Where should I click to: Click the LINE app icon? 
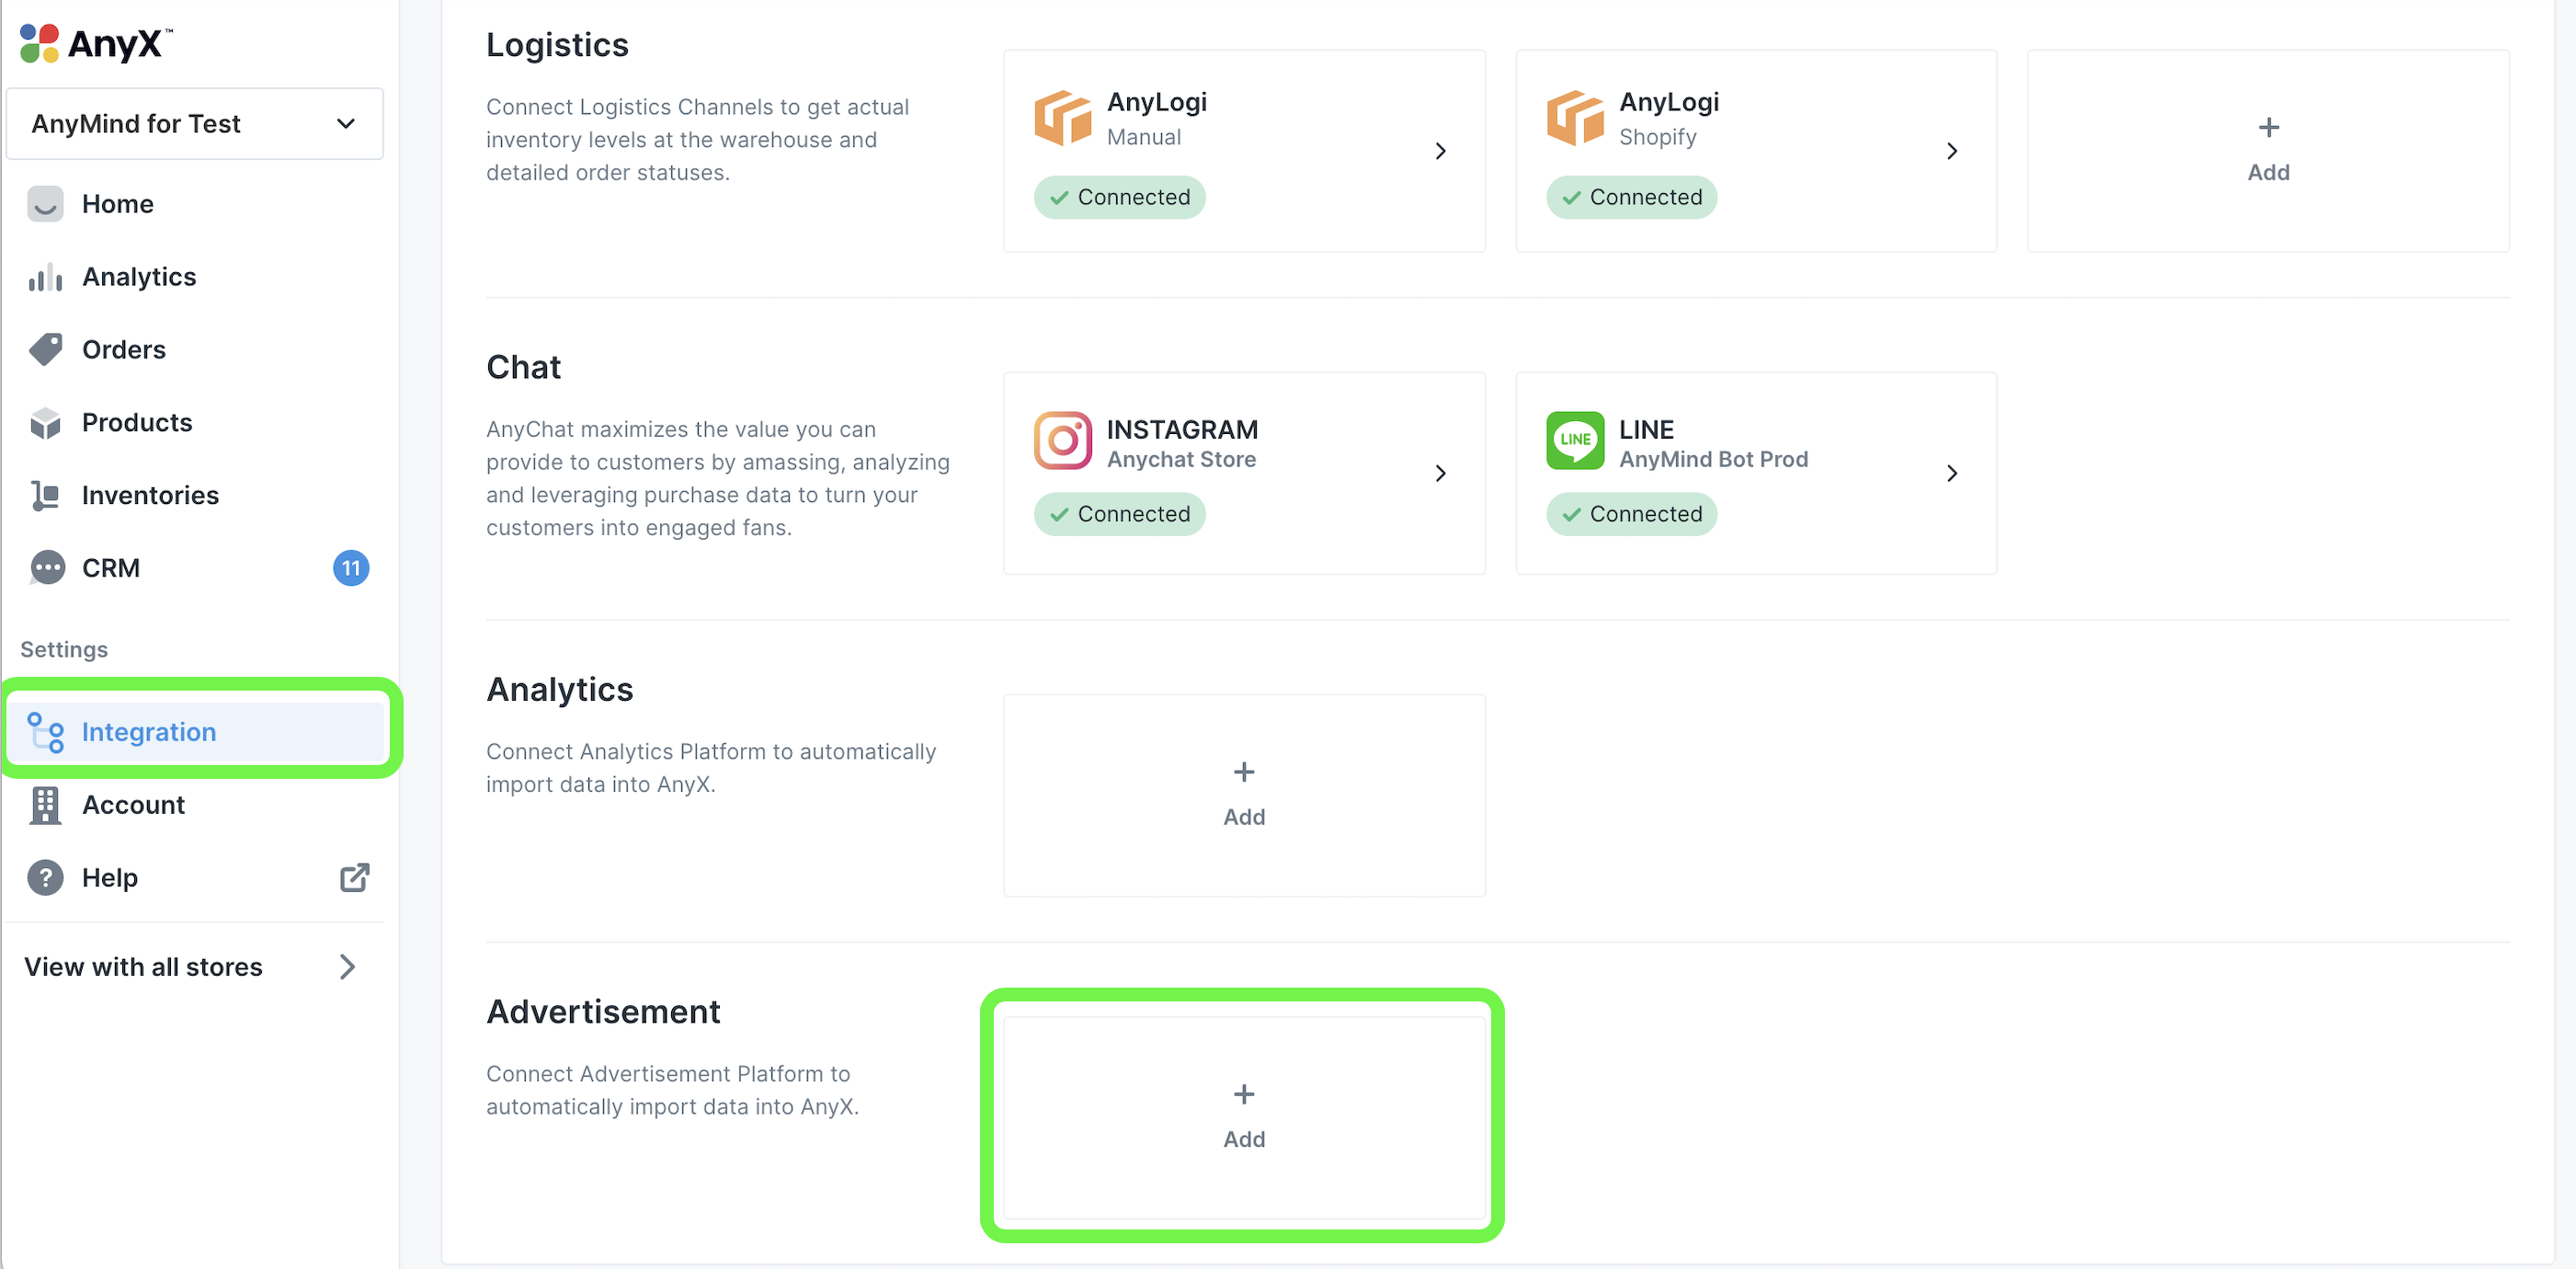tap(1574, 441)
